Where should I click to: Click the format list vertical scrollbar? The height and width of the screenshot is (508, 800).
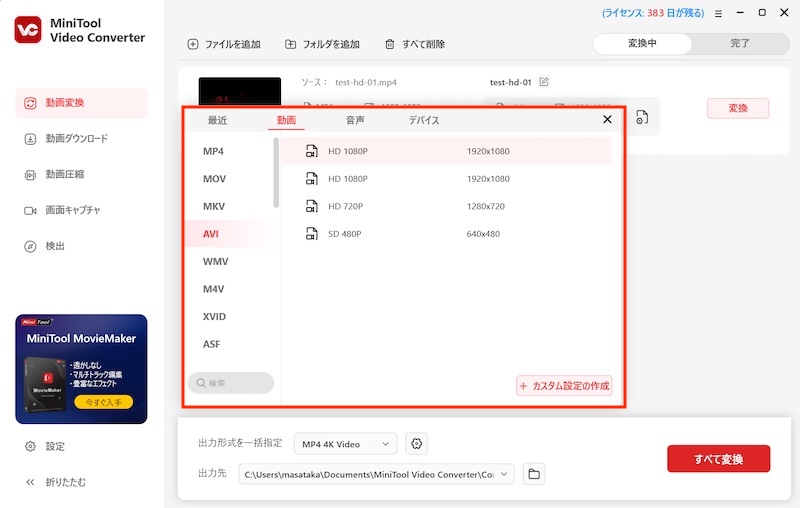pyautogui.click(x=276, y=173)
